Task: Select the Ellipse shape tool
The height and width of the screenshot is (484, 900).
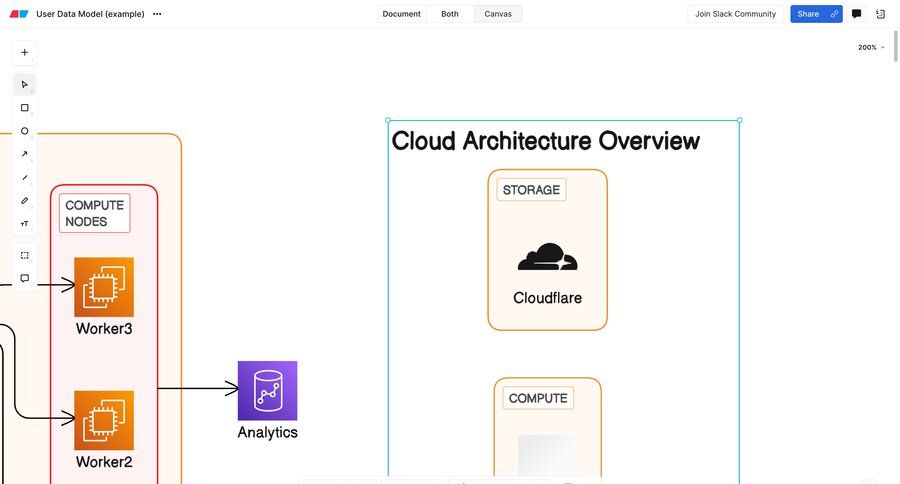Action: click(x=25, y=131)
